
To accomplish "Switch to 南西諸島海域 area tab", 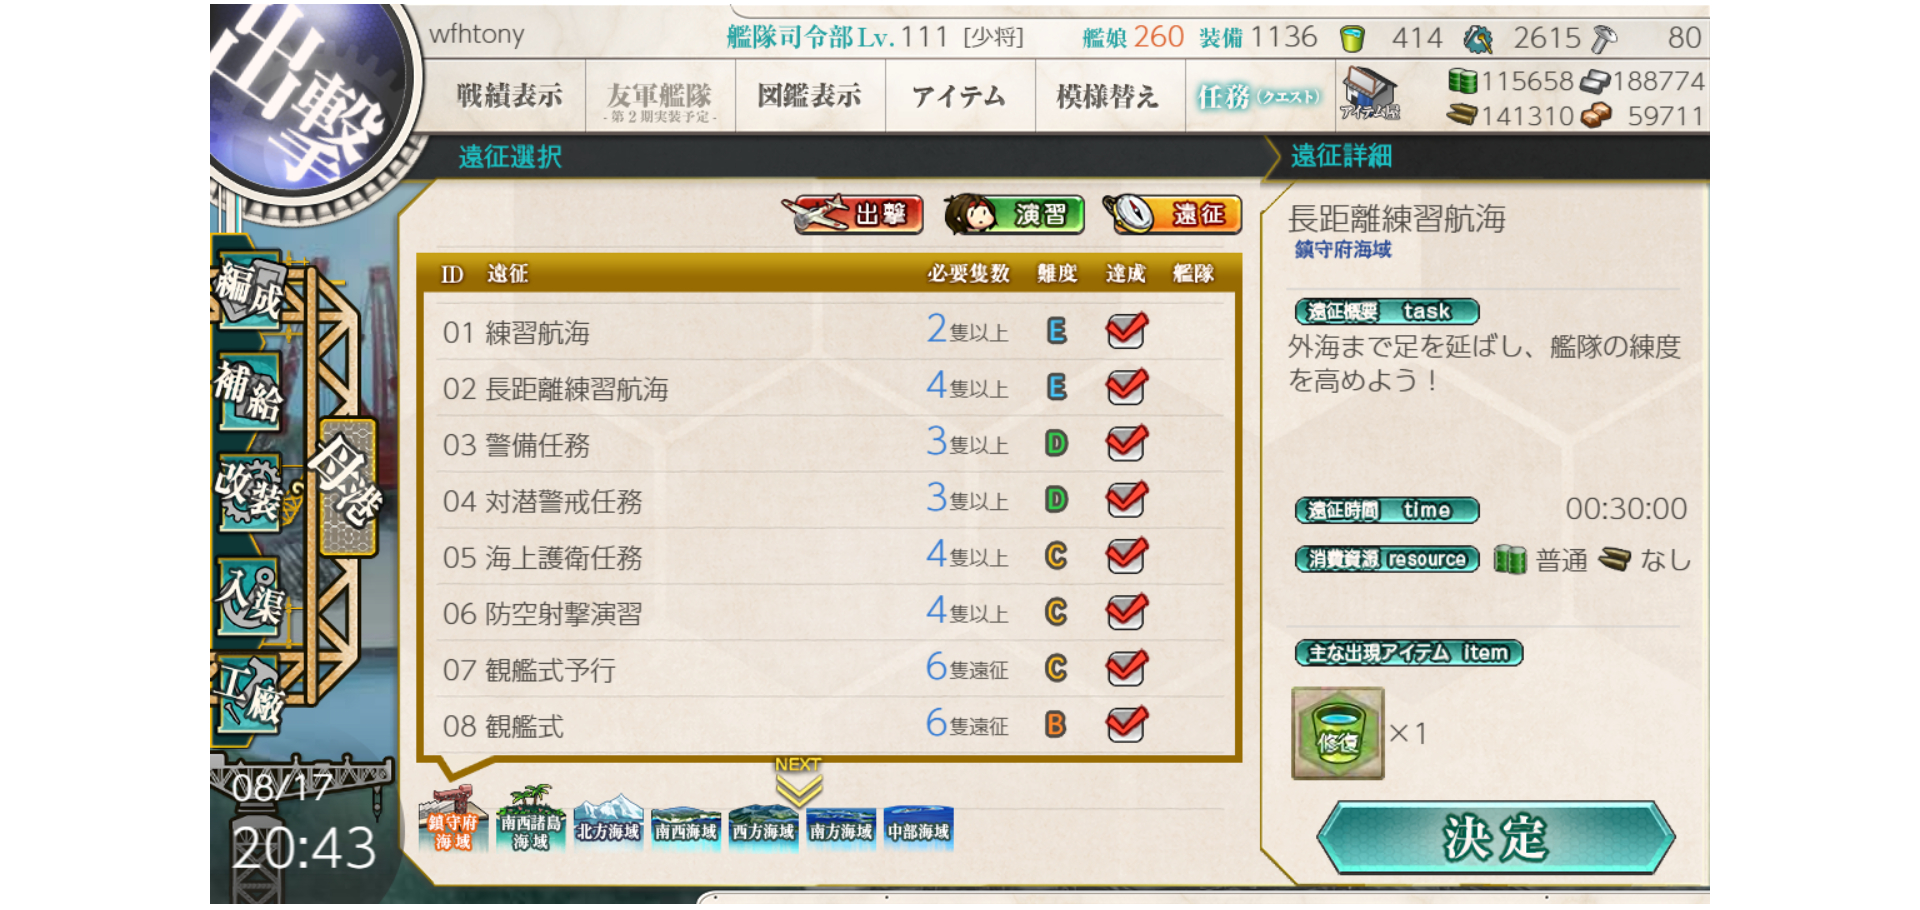I will point(530,820).
